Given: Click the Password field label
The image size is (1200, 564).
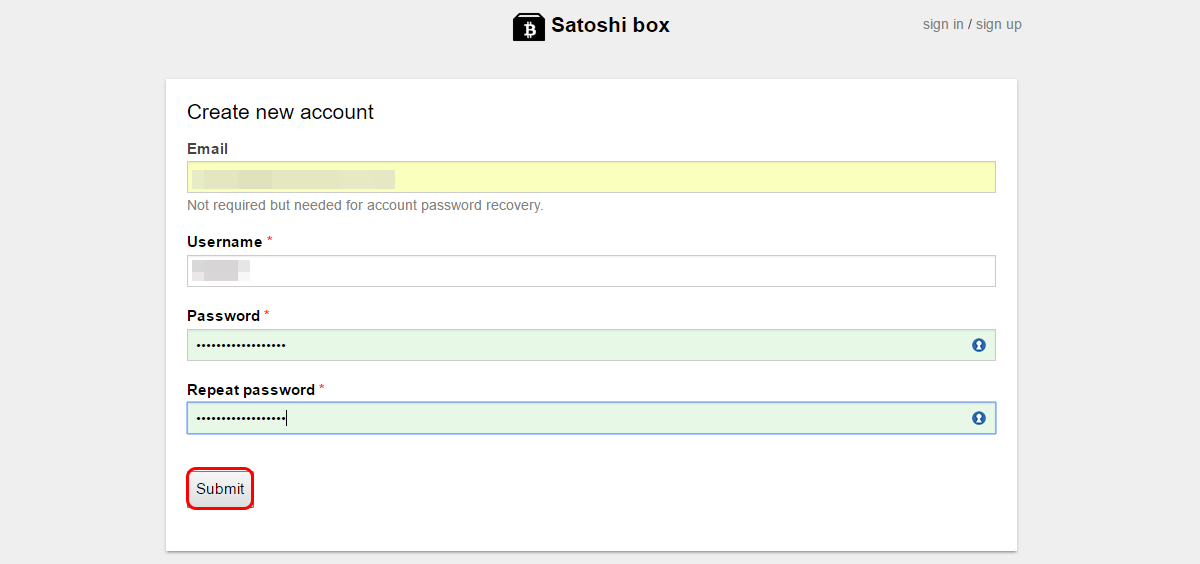Looking at the screenshot, I should point(223,316).
